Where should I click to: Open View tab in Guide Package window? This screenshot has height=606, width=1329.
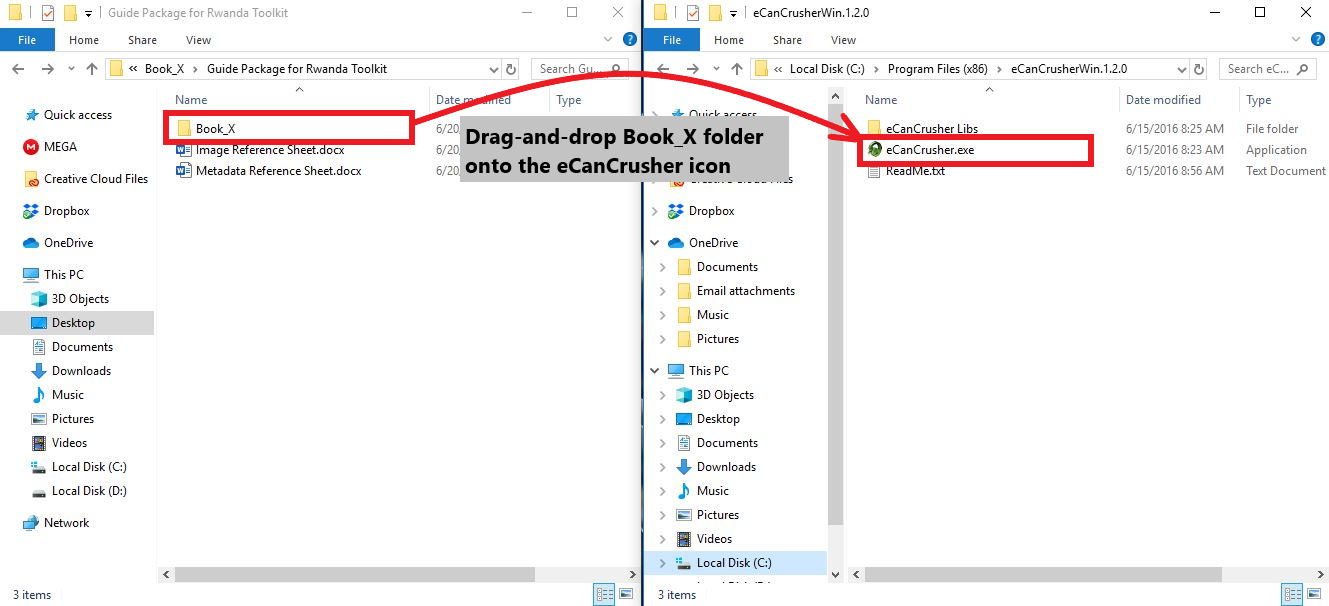click(x=199, y=40)
